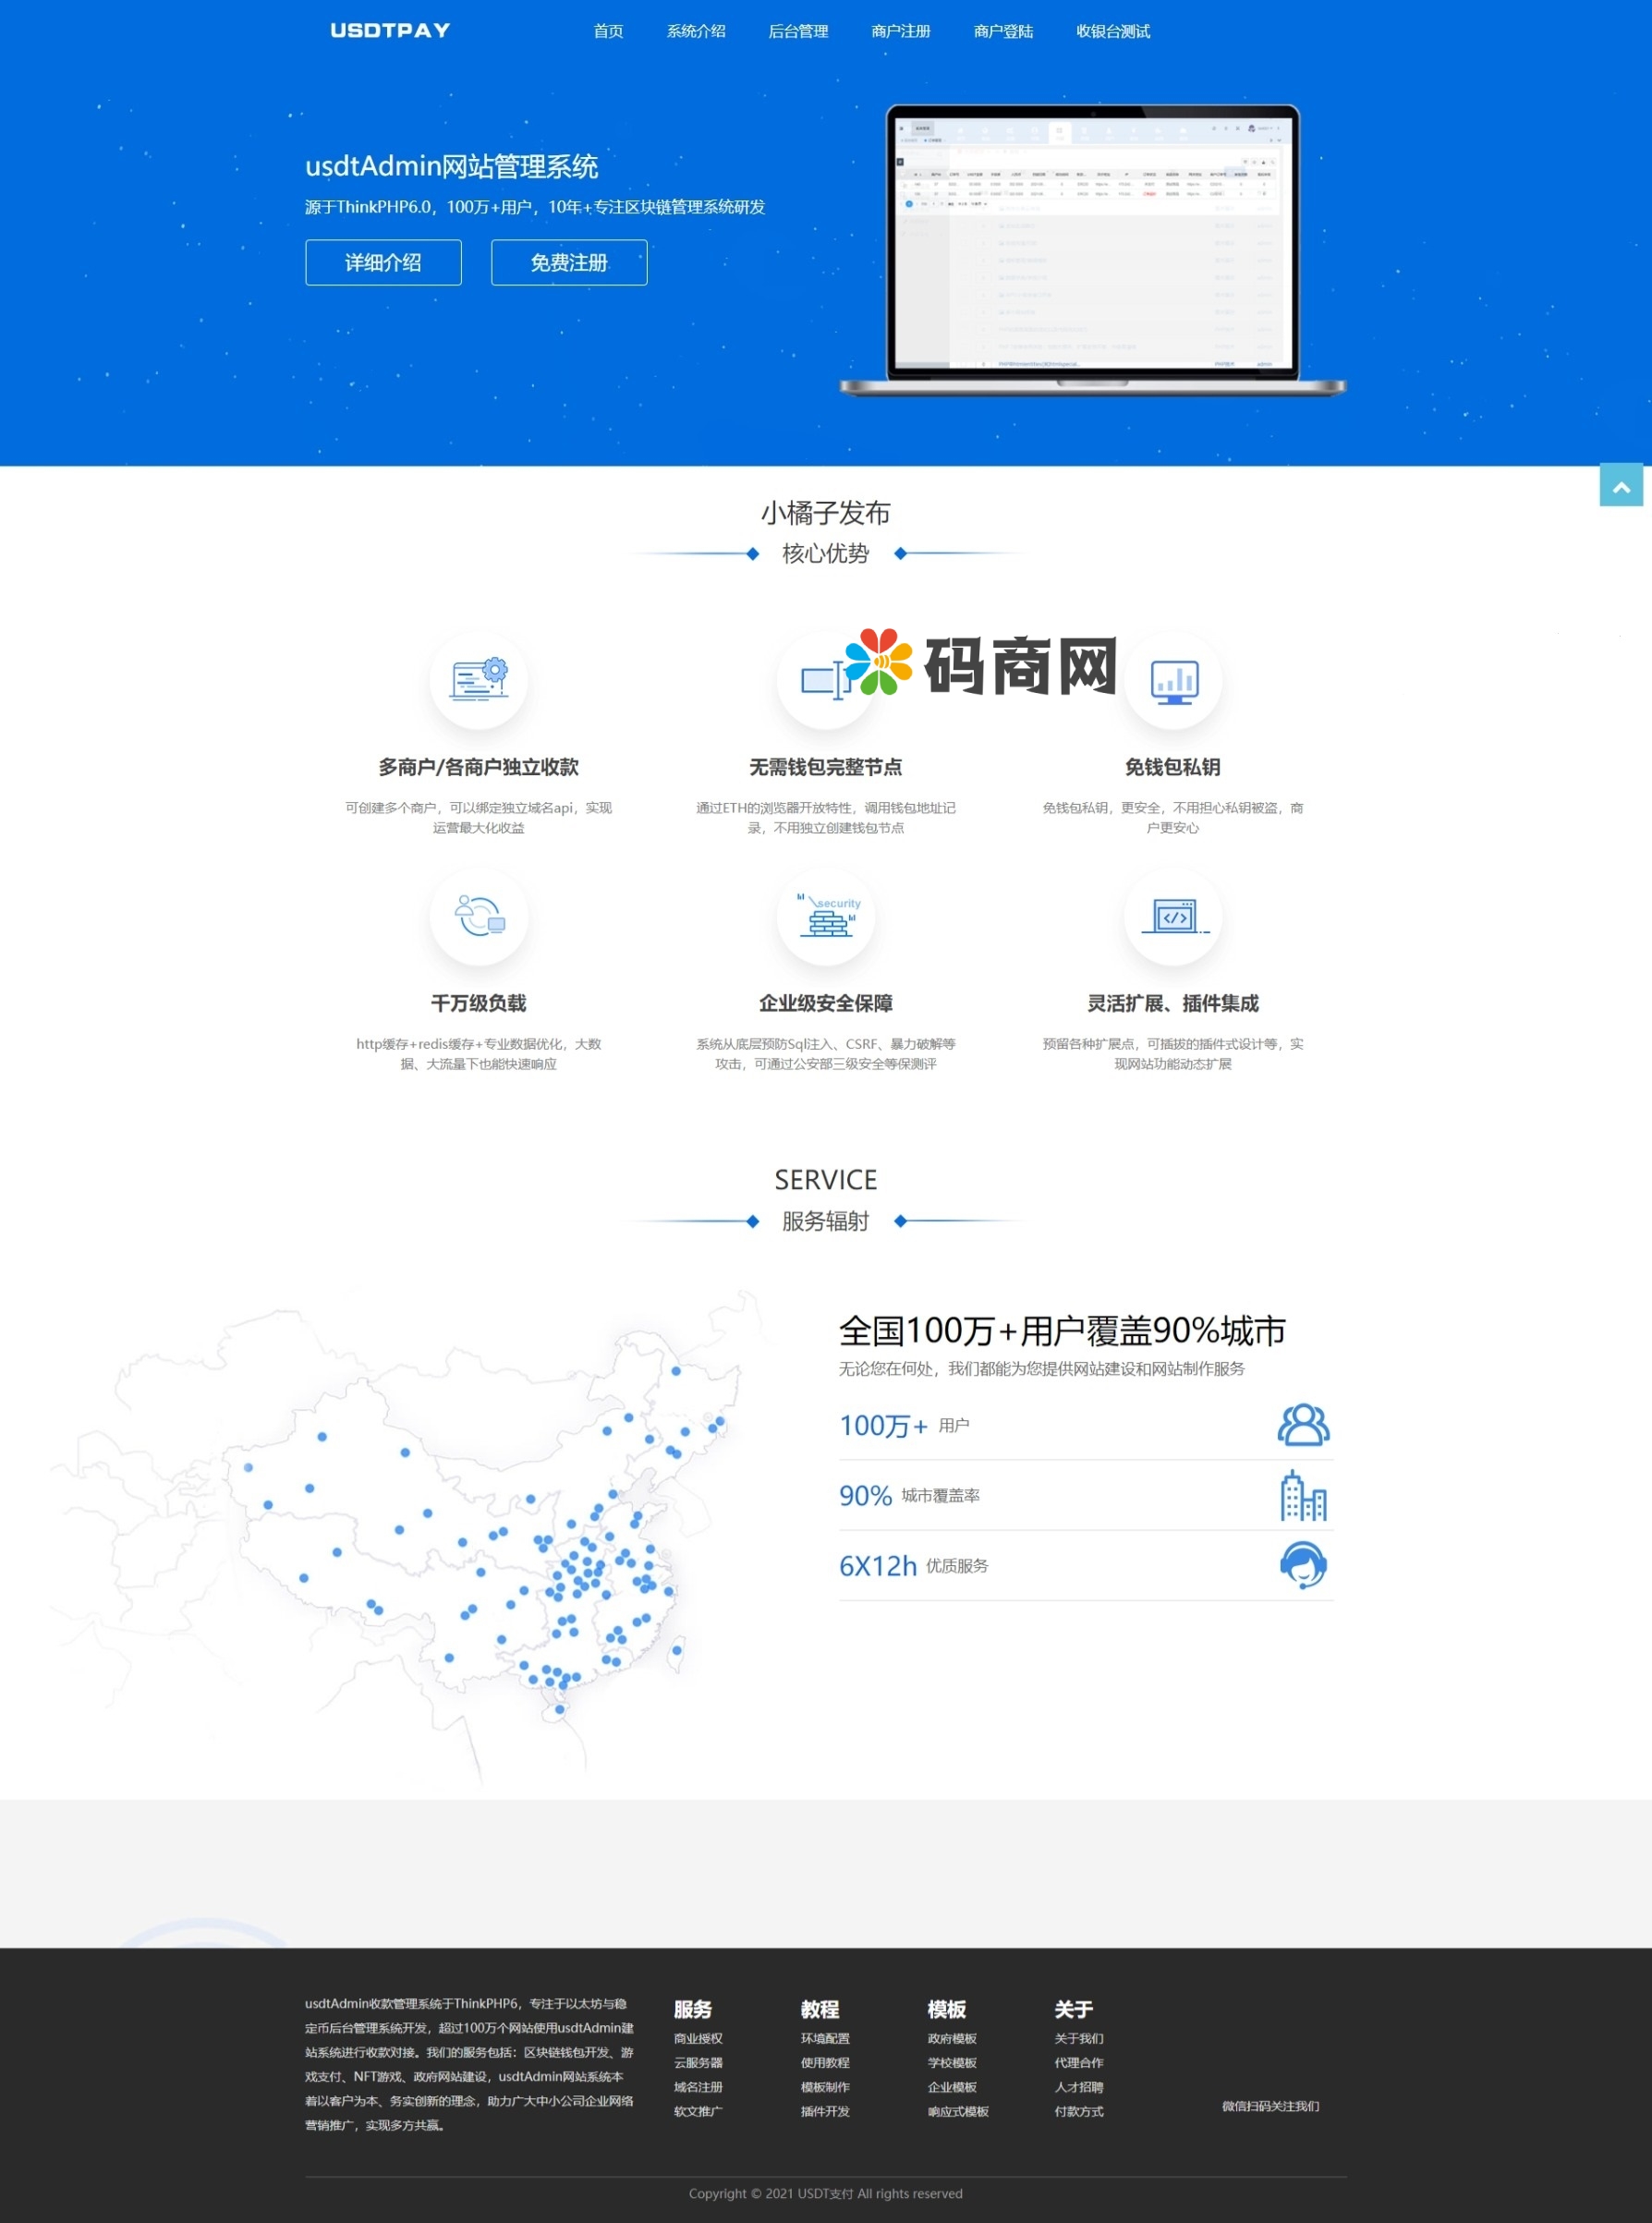The width and height of the screenshot is (1652, 2223).
Task: Click the 100万+ users people icon
Action: [1302, 1424]
